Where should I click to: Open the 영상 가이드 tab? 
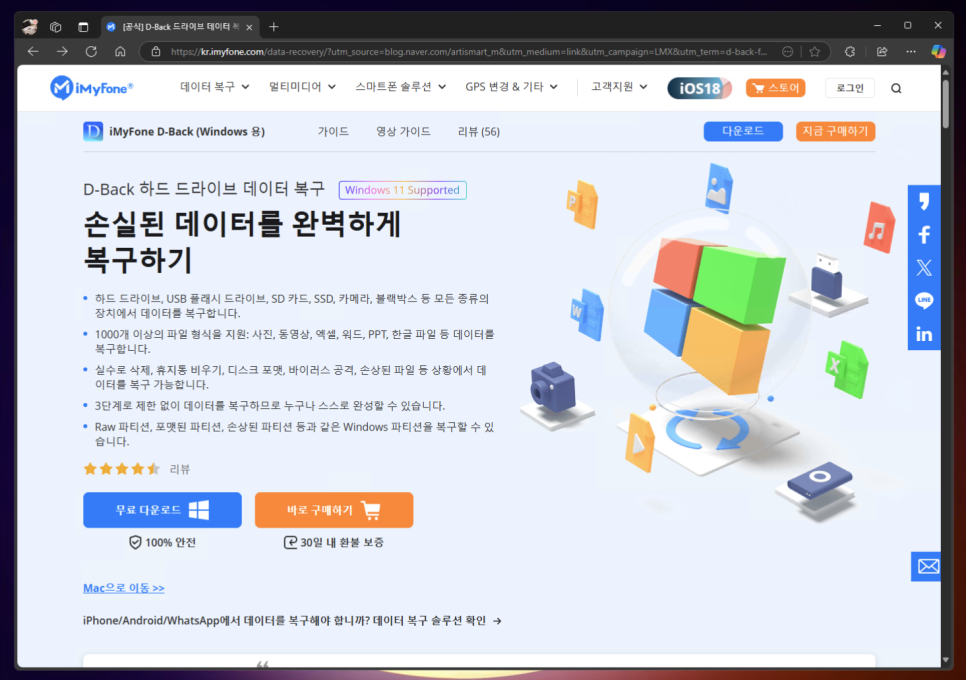point(403,131)
